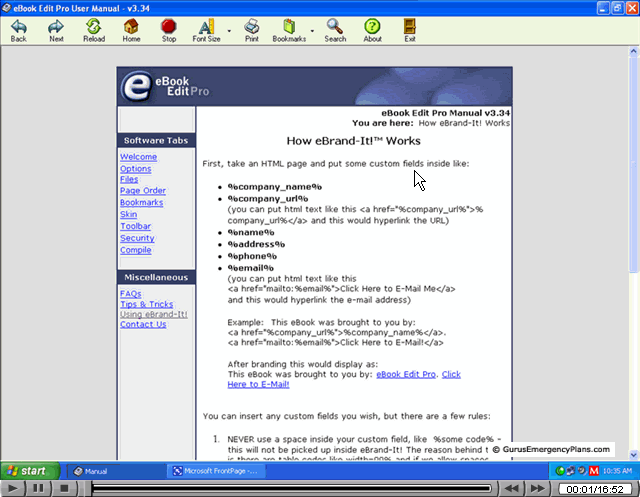The height and width of the screenshot is (497, 640).
Task: Click the red M tray icon
Action: pyautogui.click(x=594, y=471)
